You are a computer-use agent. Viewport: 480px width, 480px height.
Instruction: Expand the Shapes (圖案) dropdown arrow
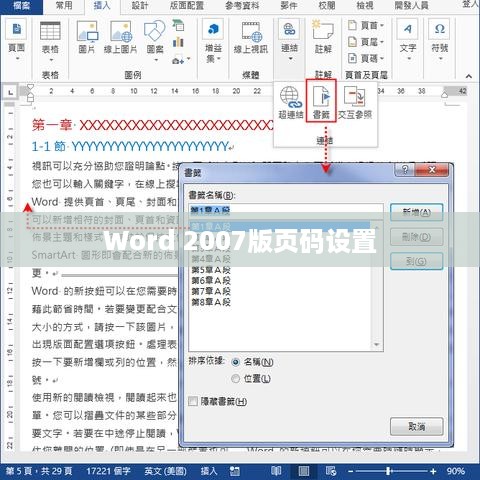point(156,60)
